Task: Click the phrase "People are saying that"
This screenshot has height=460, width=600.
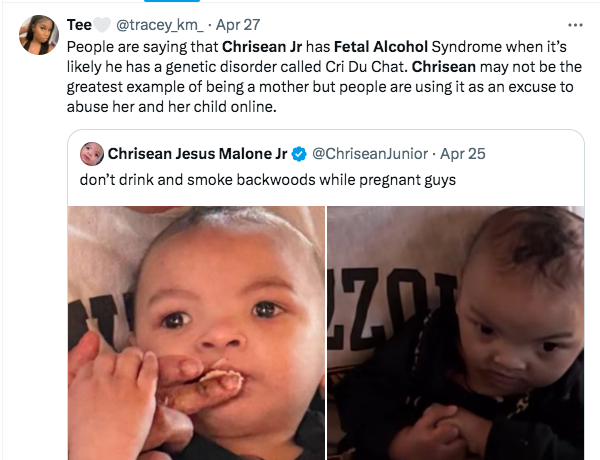Action: (142, 46)
